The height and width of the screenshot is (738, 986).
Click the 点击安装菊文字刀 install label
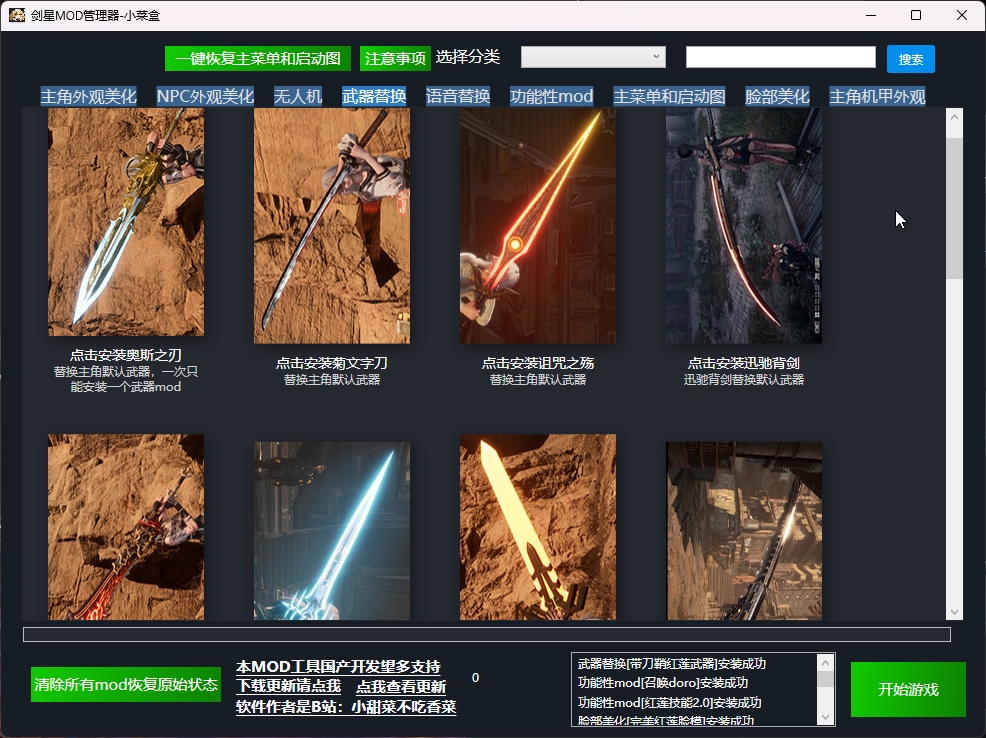pos(332,363)
